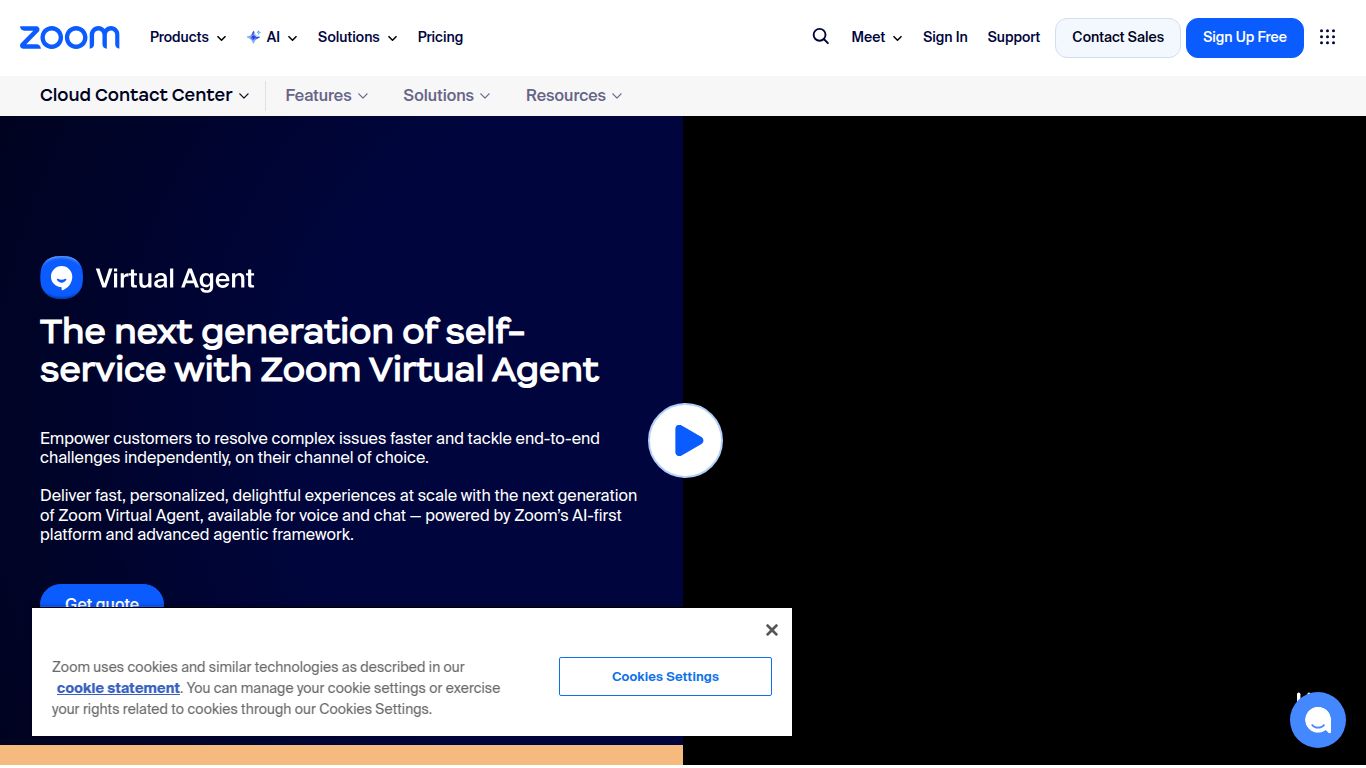
Task: Expand the Features dropdown
Action: coord(325,95)
